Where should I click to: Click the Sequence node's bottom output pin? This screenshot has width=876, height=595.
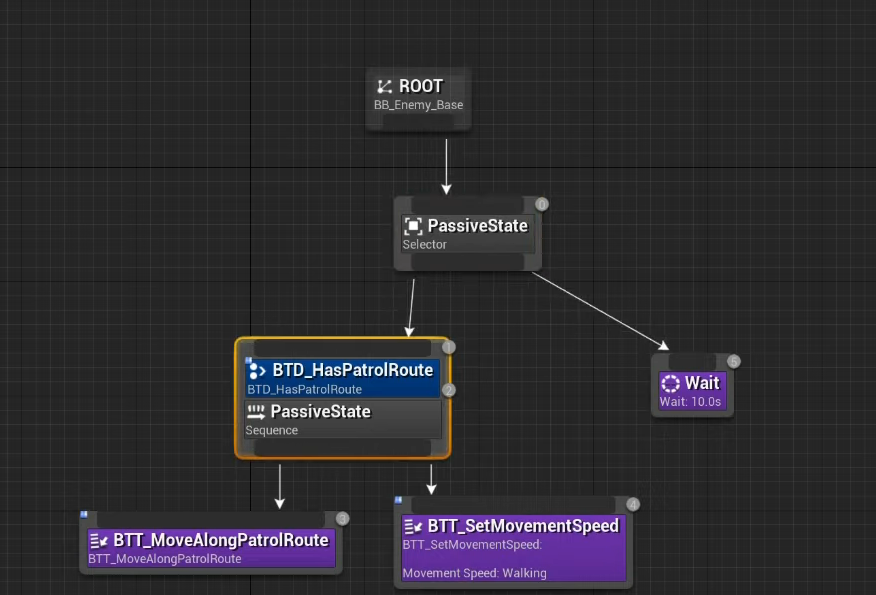tap(342, 448)
